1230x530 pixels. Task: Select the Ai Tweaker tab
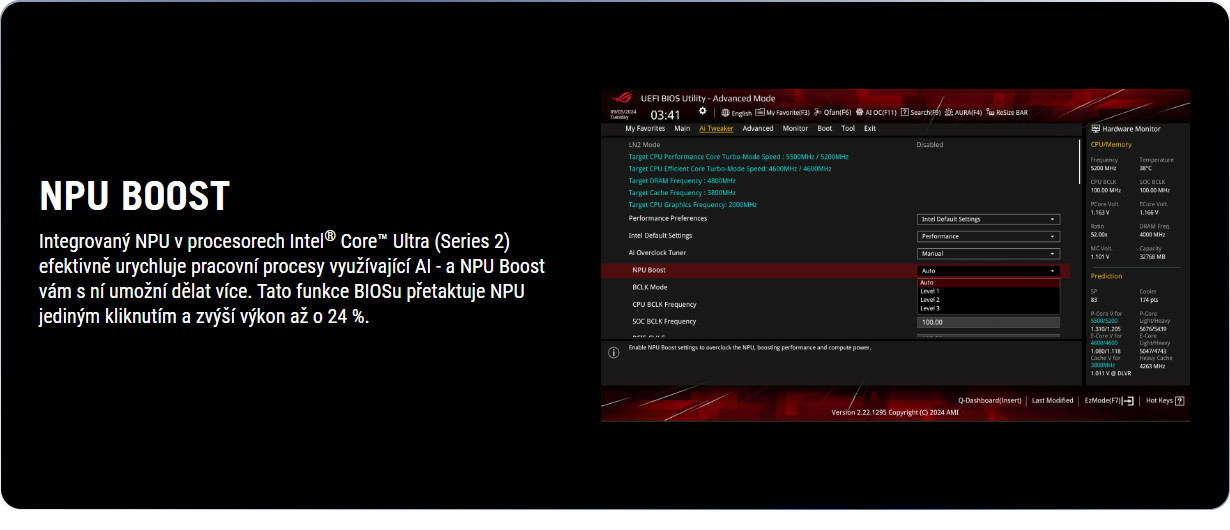(x=716, y=128)
